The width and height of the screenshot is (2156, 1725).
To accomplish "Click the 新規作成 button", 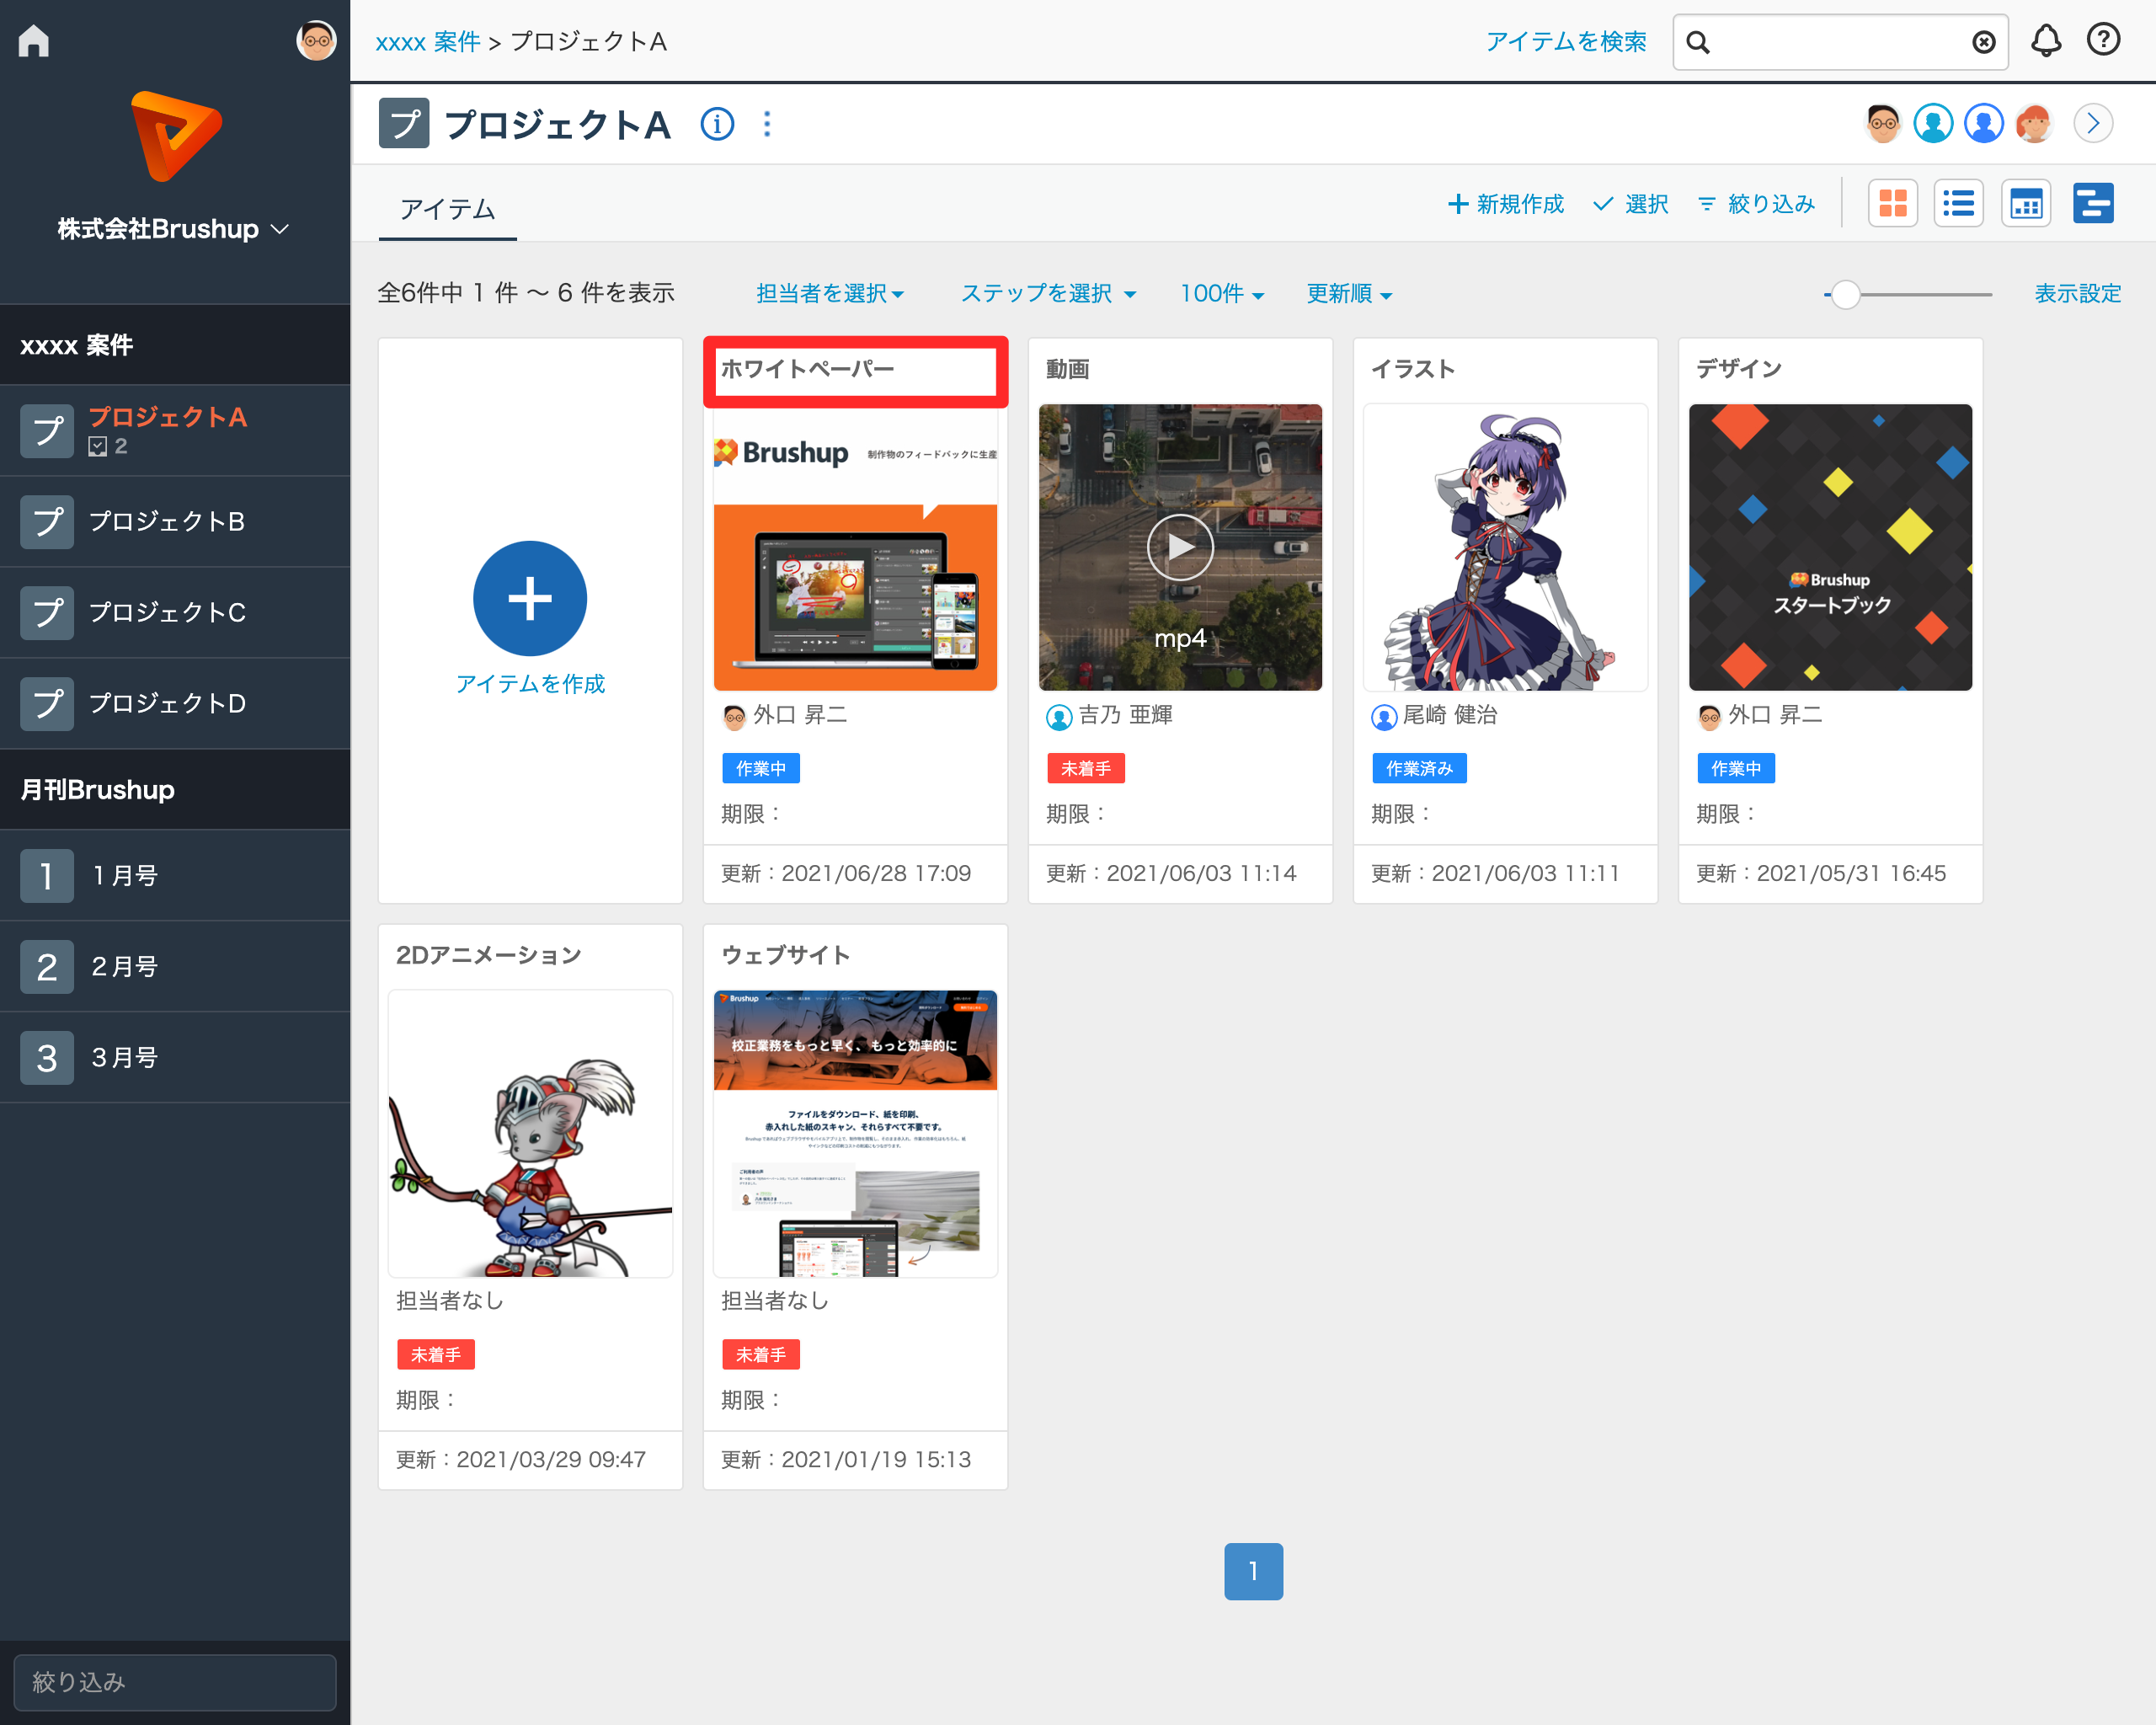I will (1506, 204).
